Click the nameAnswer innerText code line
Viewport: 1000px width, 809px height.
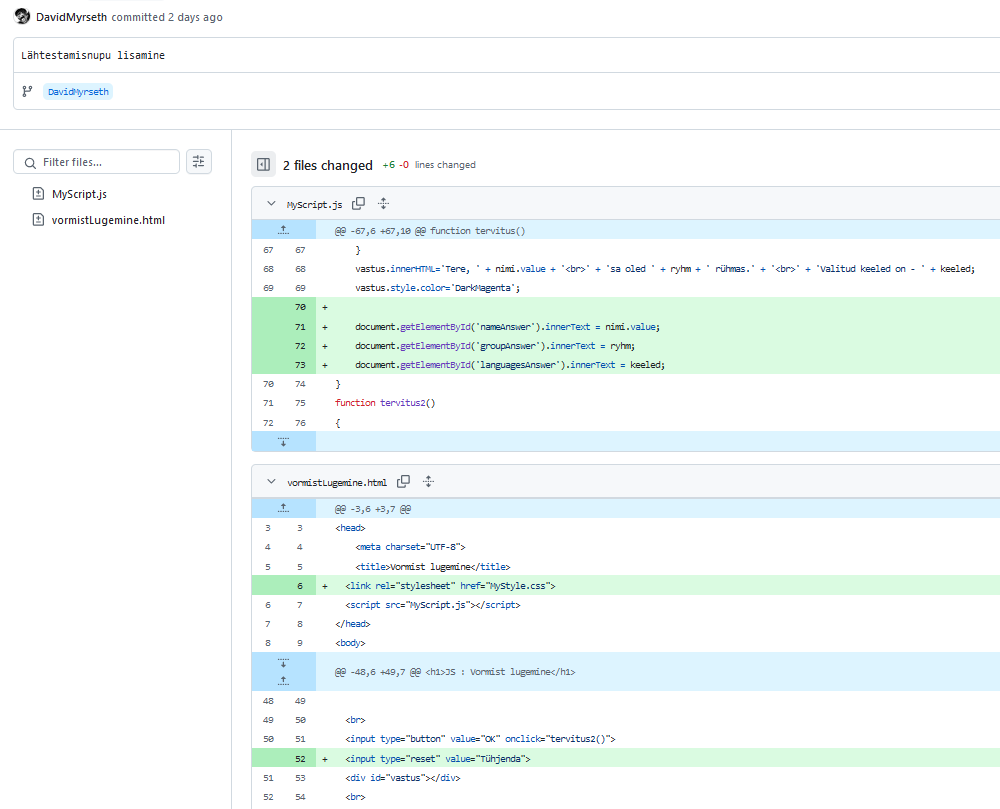tap(508, 326)
